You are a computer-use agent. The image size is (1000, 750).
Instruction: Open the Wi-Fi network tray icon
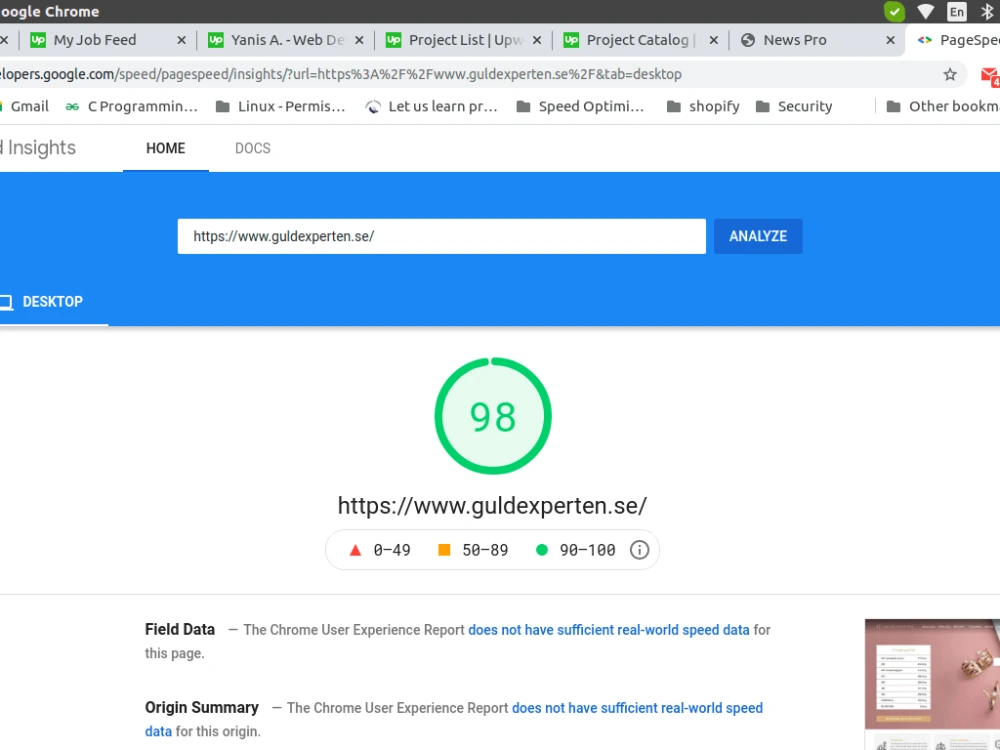click(x=925, y=11)
